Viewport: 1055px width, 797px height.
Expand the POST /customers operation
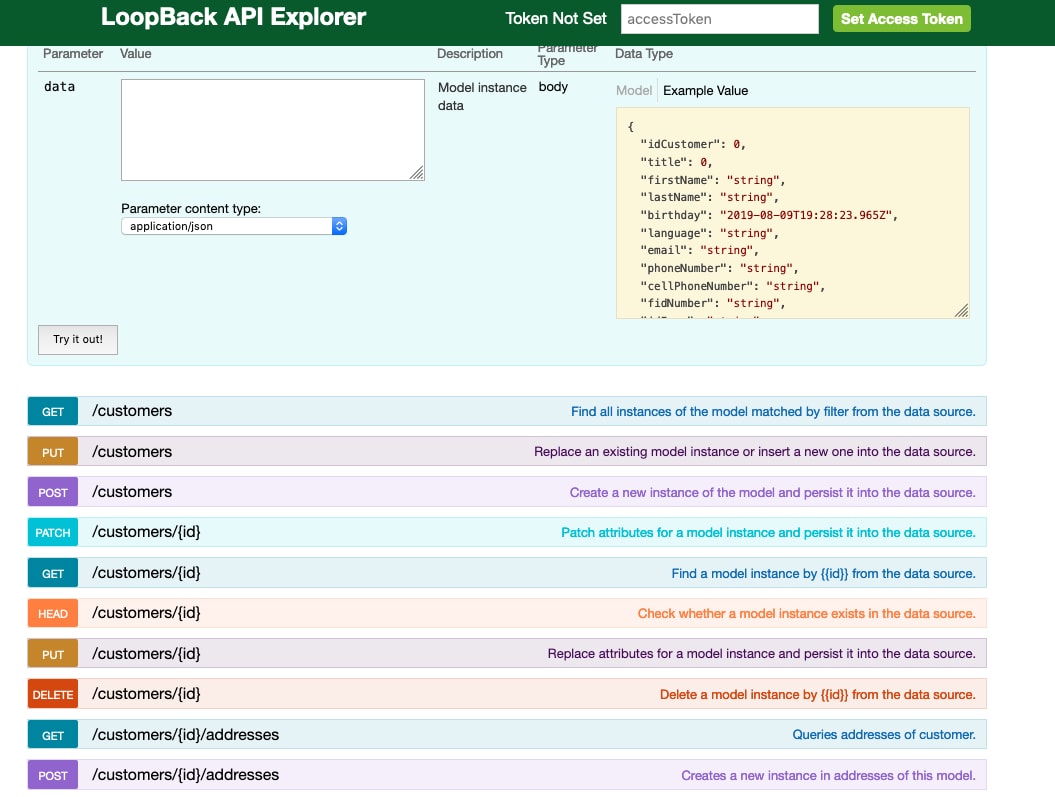coord(507,492)
